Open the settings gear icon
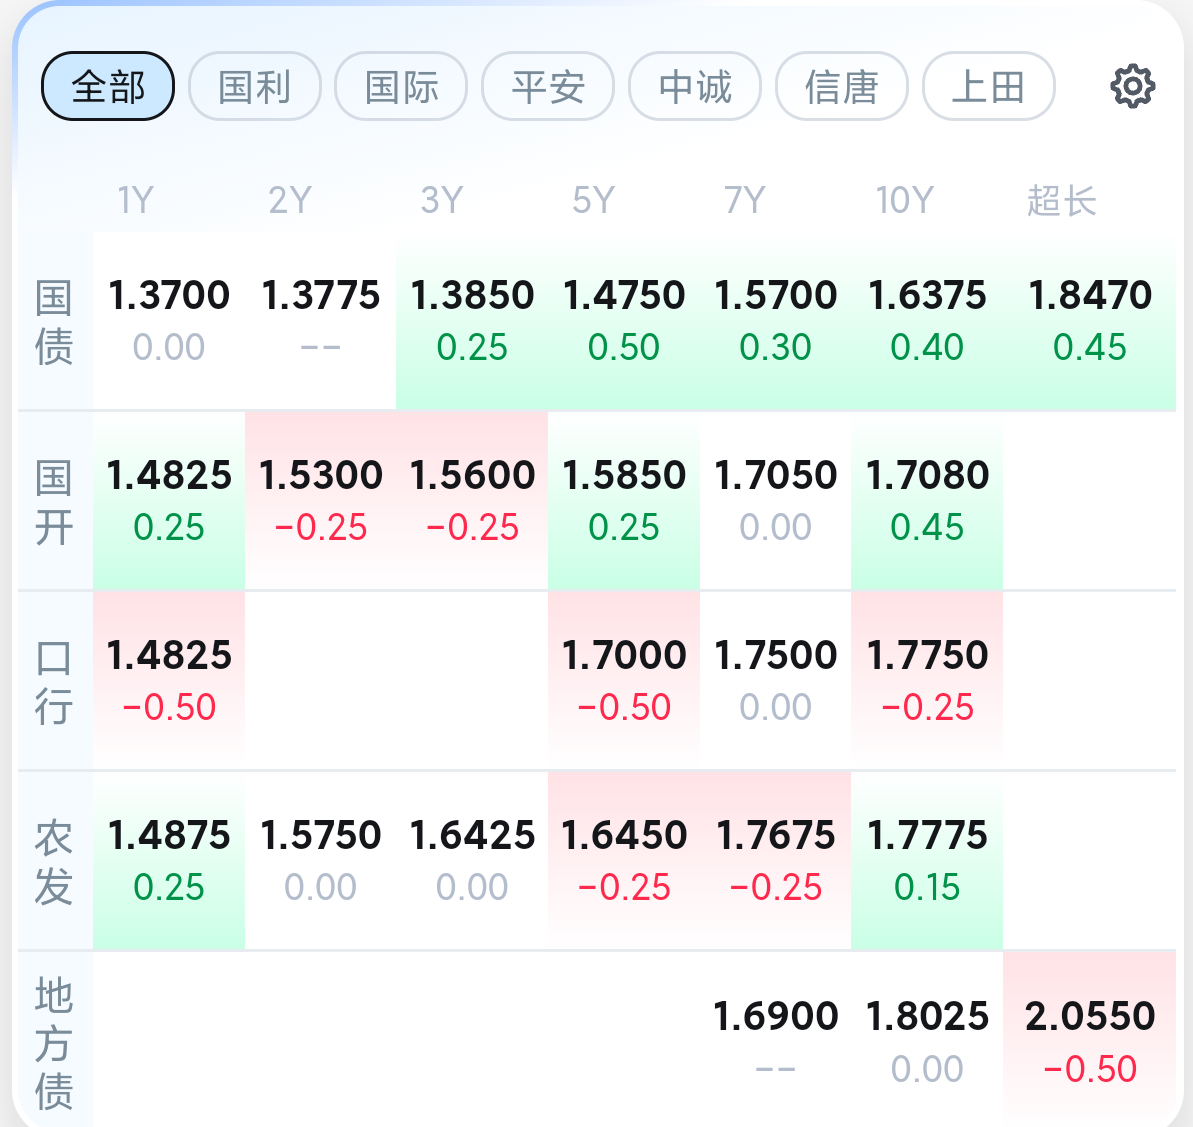 1132,87
